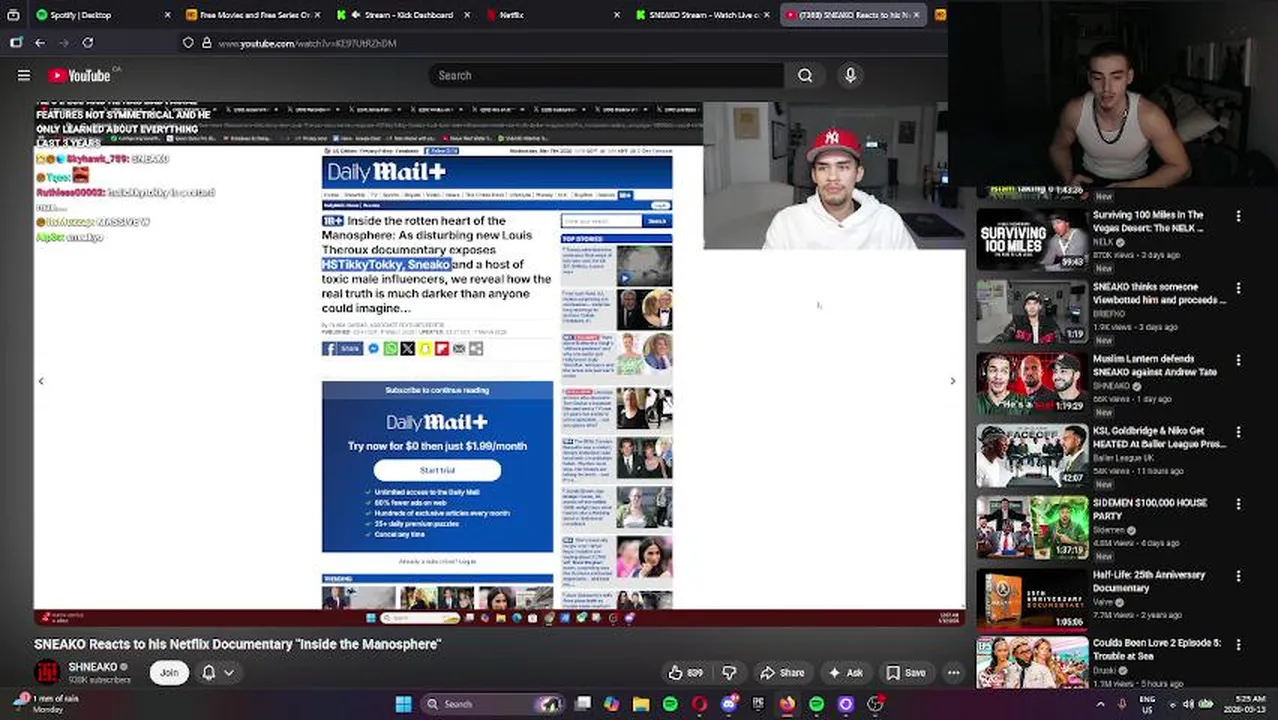Click the Join channel button

pyautogui.click(x=169, y=673)
